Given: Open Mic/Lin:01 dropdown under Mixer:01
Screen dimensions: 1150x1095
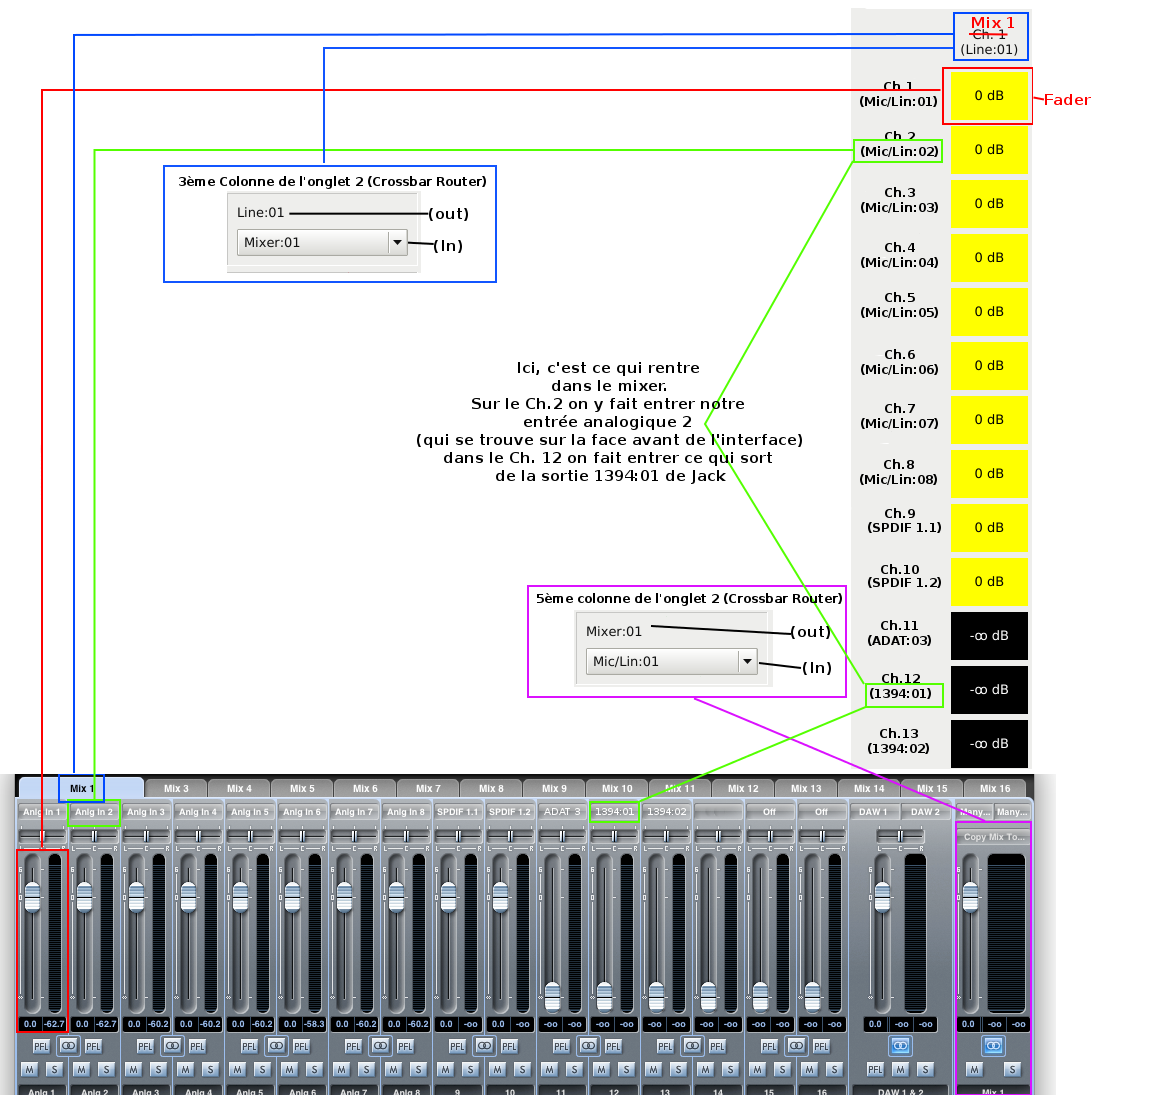Looking at the screenshot, I should [671, 662].
